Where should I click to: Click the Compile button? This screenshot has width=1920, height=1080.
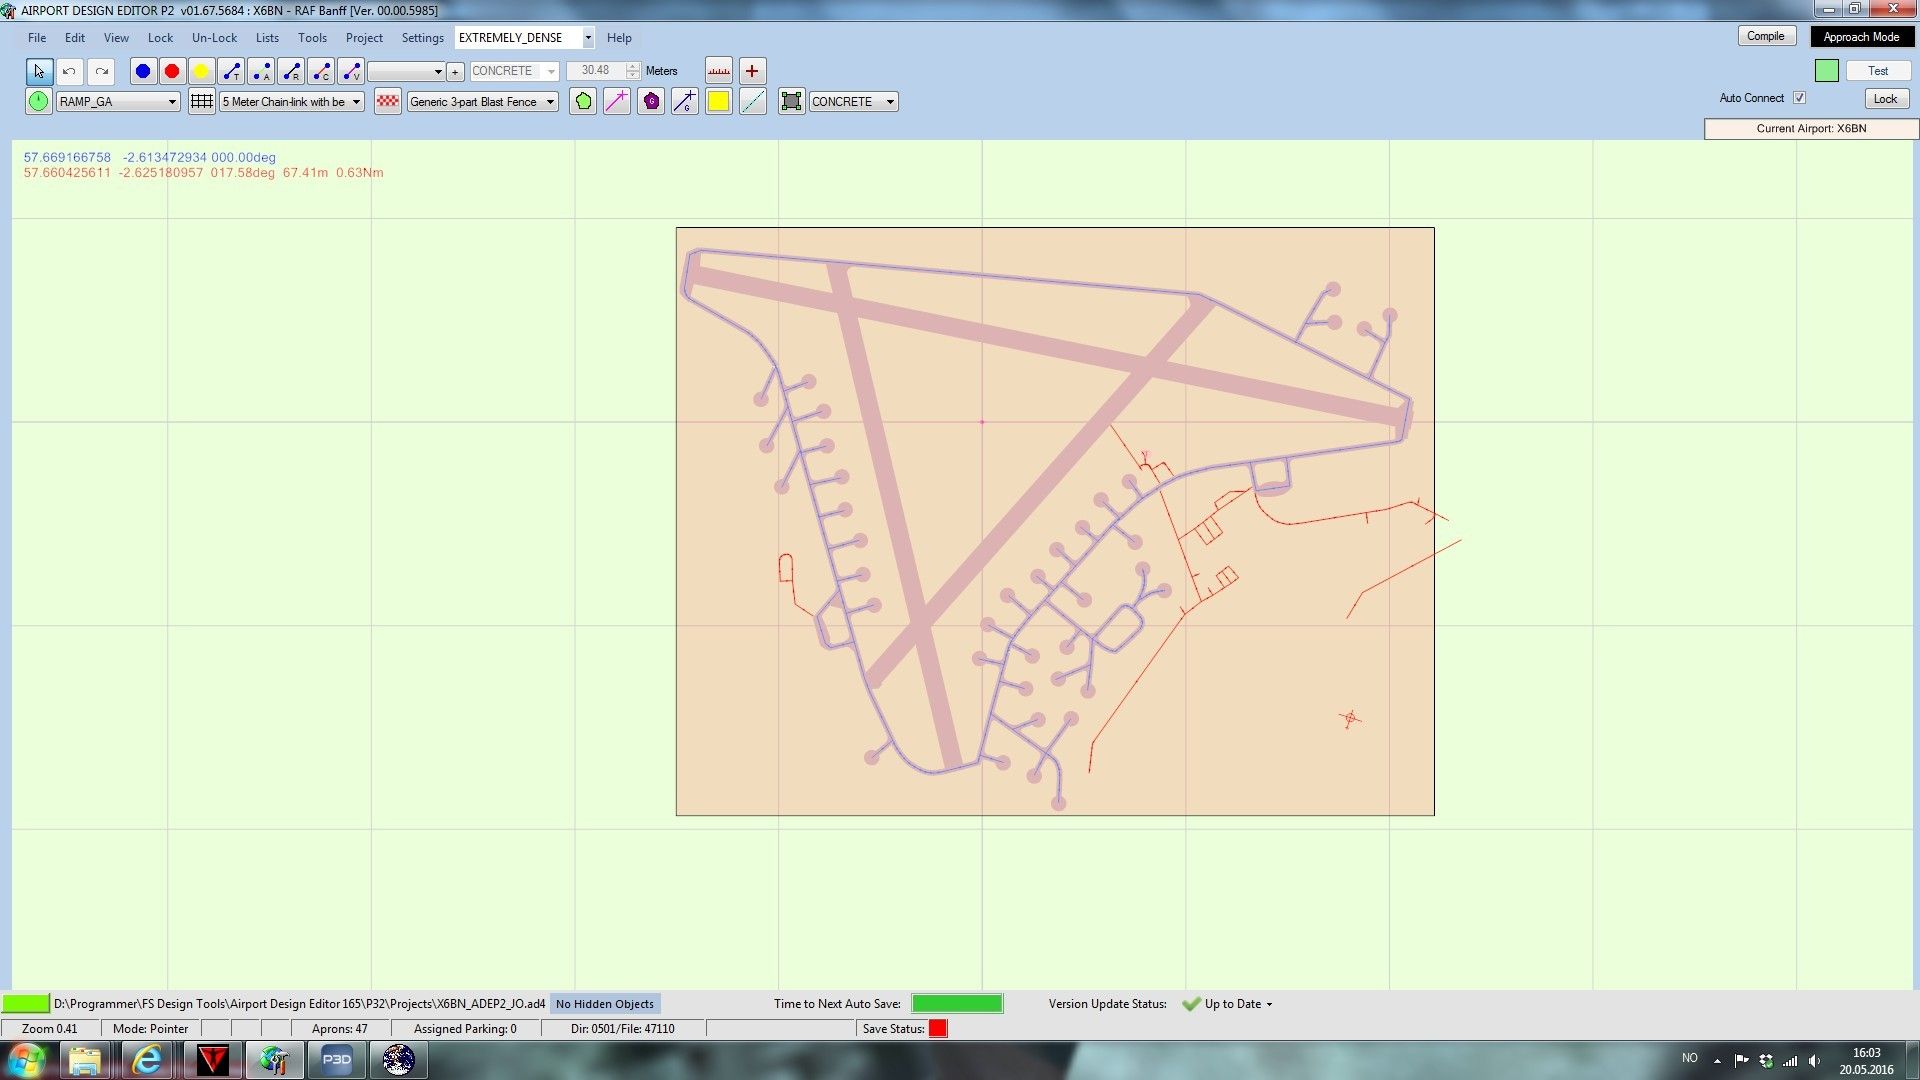coord(1766,36)
